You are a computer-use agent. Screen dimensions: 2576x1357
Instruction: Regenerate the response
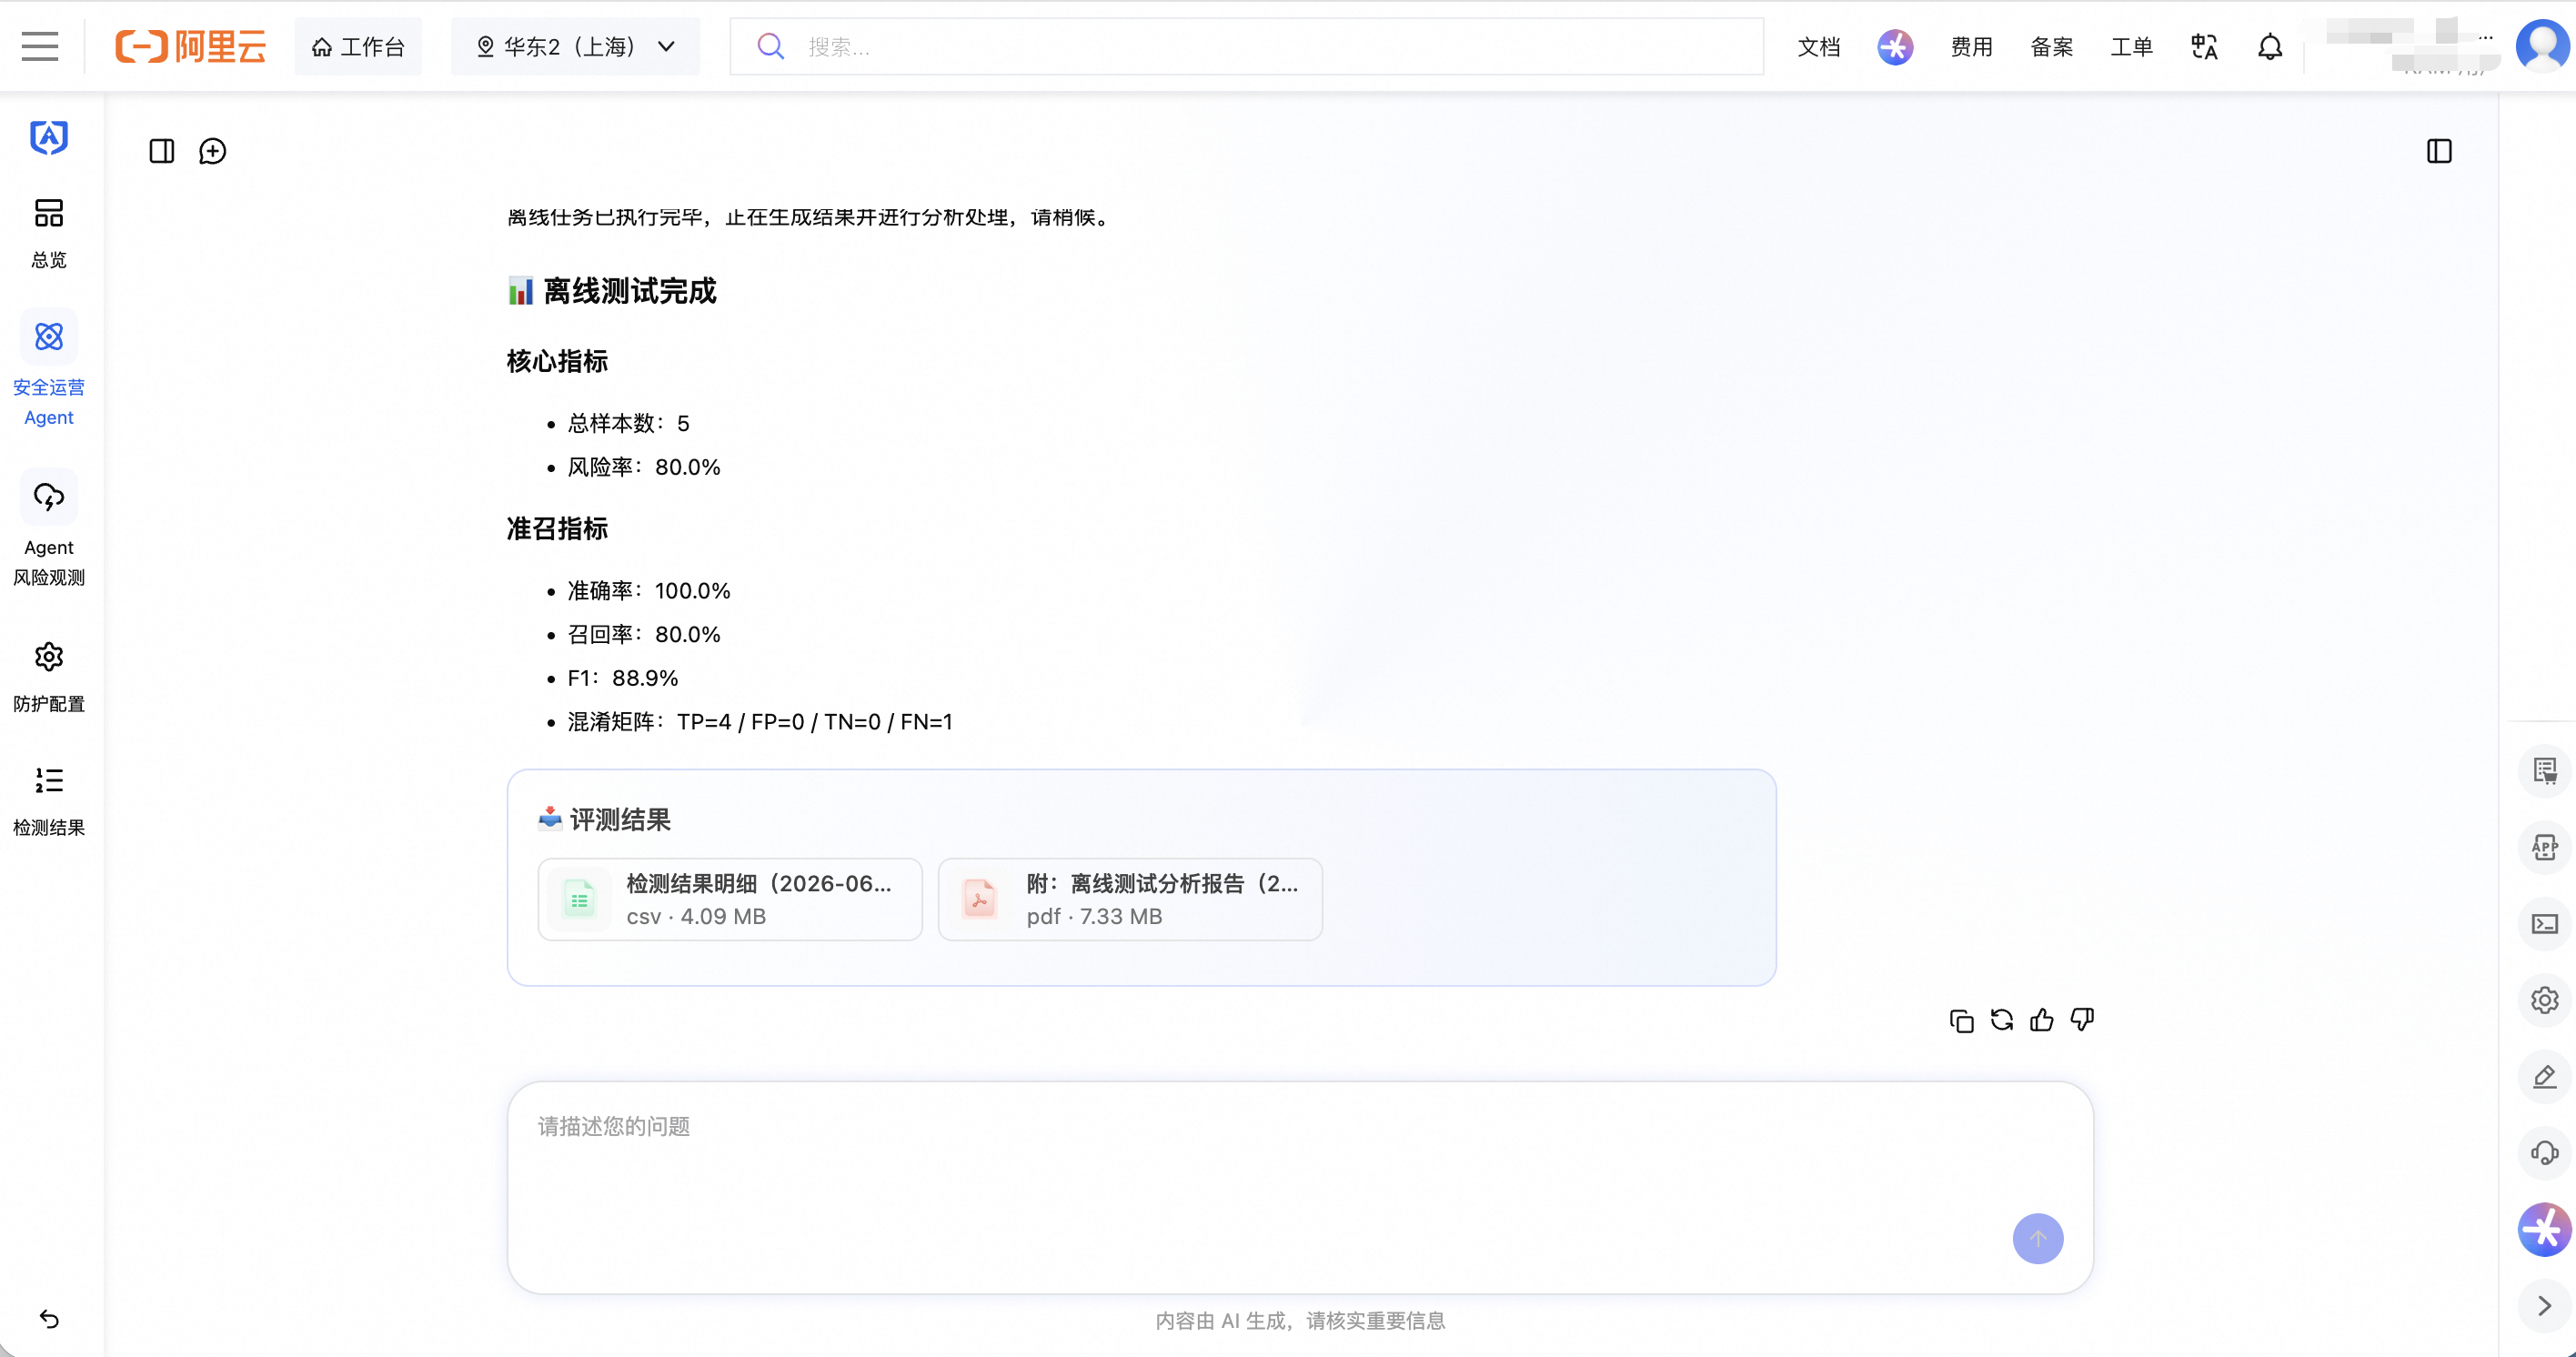point(2002,1020)
